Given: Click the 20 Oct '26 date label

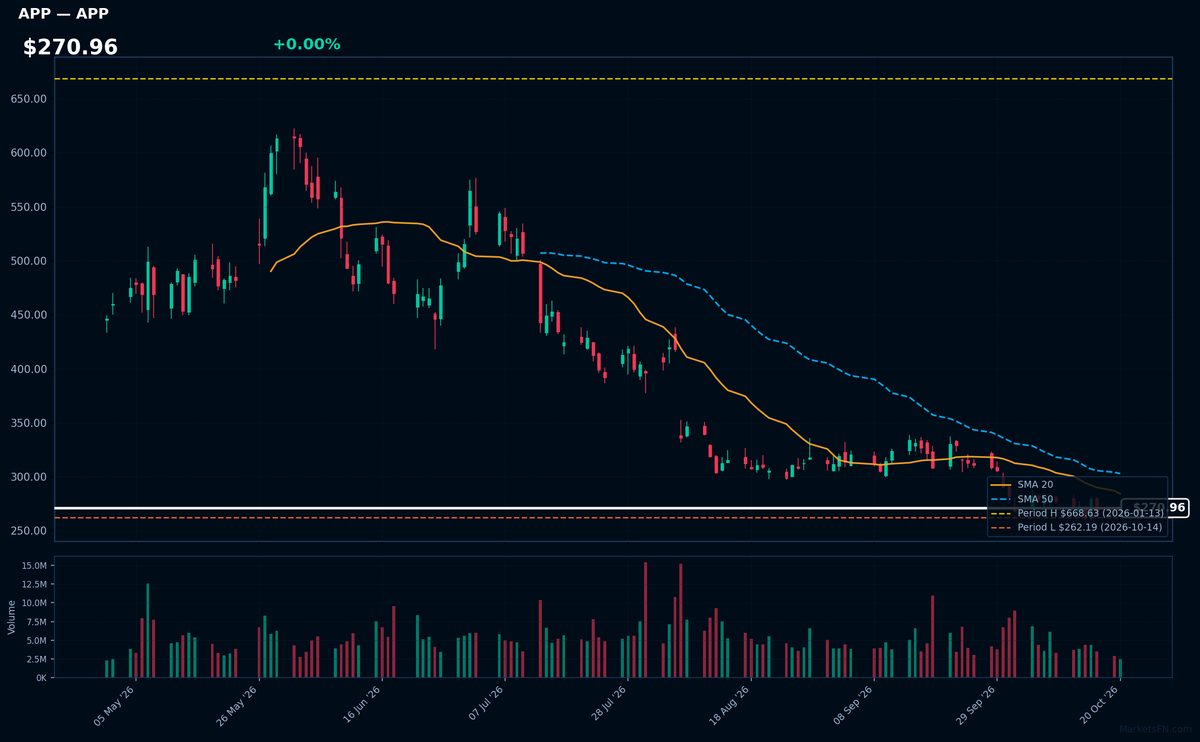Looking at the screenshot, I should click(x=1100, y=705).
